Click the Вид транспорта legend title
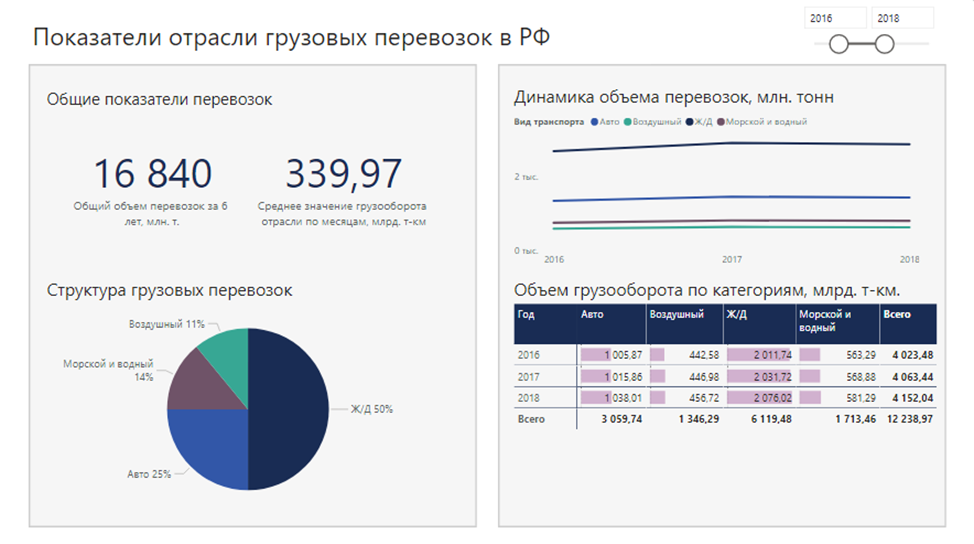Screen dimensions: 974x544 pyautogui.click(x=548, y=122)
